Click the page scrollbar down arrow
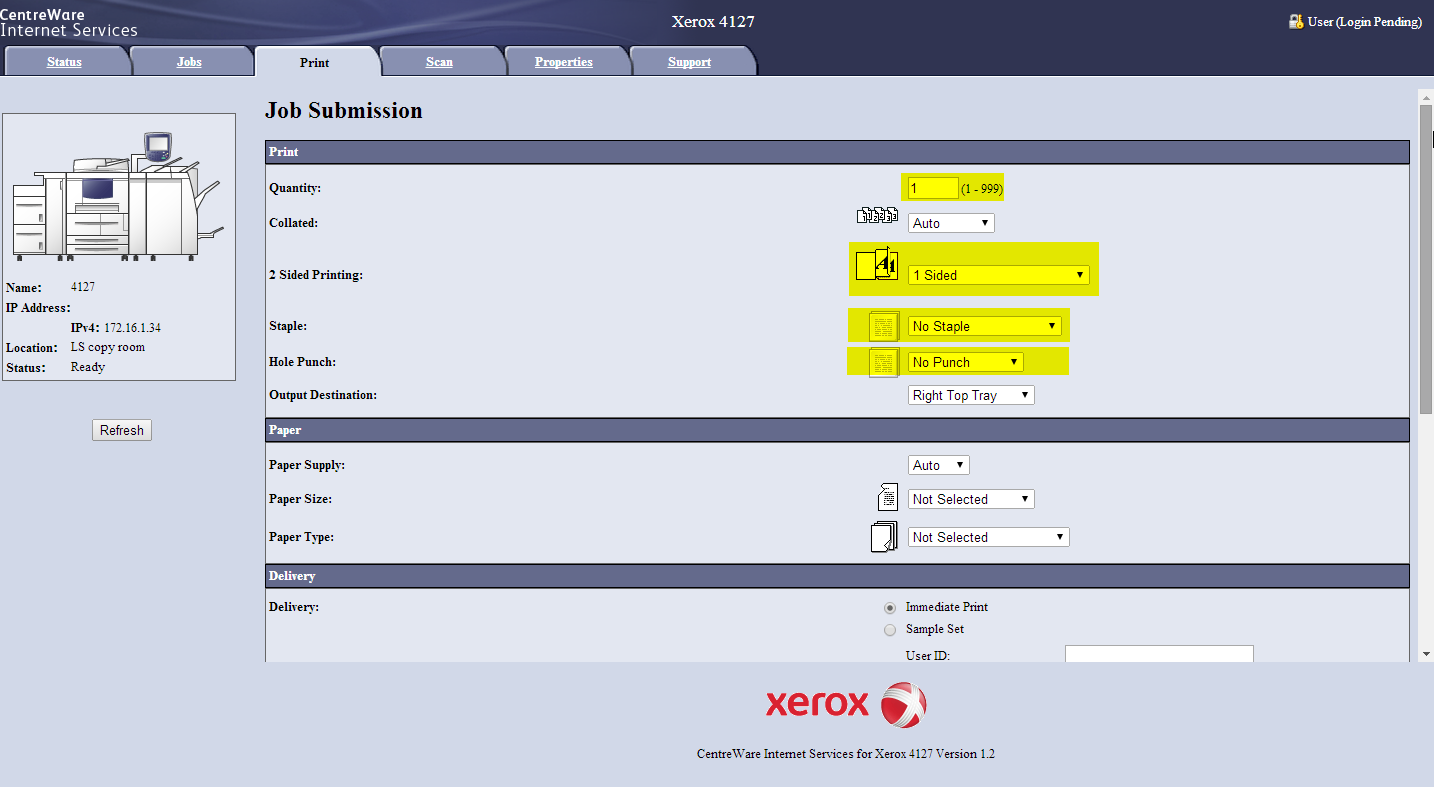Screen dimensions: 1434x787 (1426, 654)
